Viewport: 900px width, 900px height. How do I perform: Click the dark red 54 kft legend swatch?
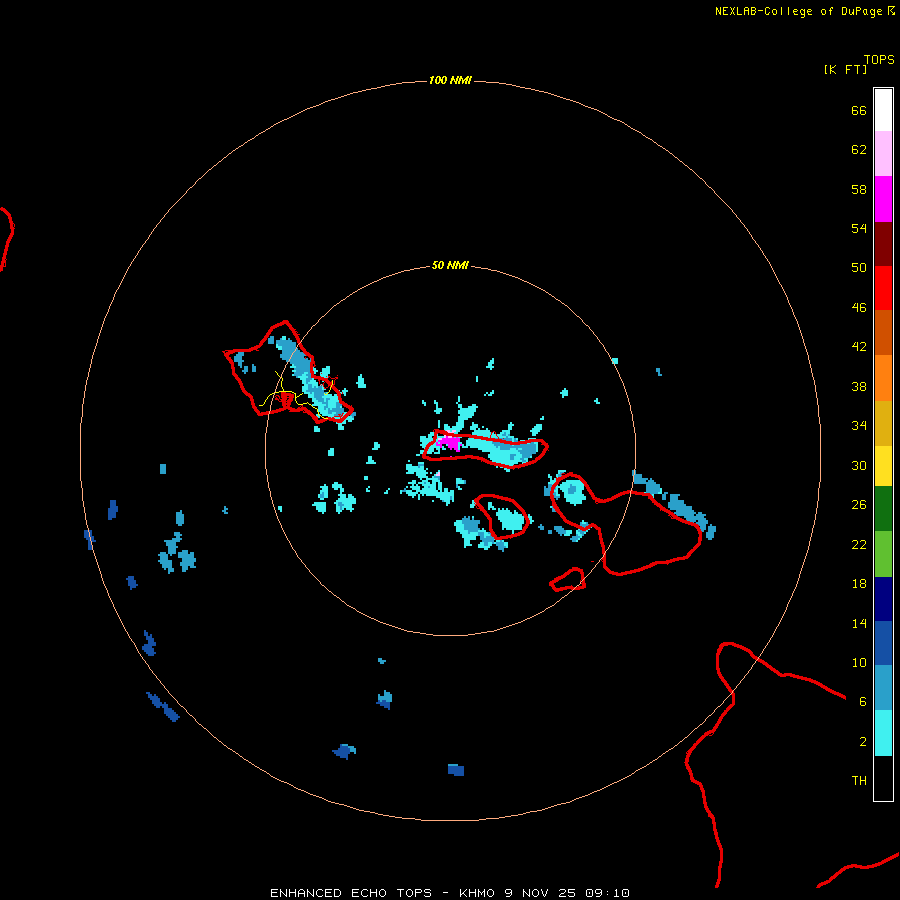tap(883, 243)
